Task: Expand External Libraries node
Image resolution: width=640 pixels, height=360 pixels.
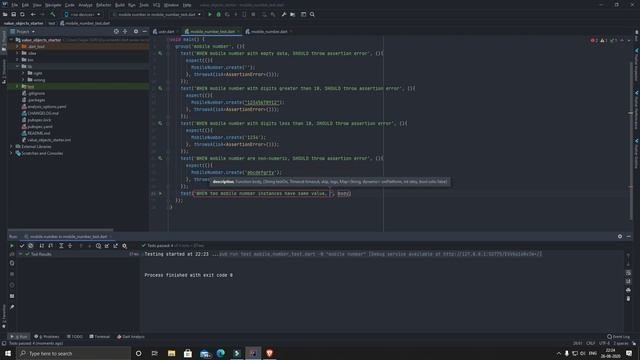Action: [11, 147]
